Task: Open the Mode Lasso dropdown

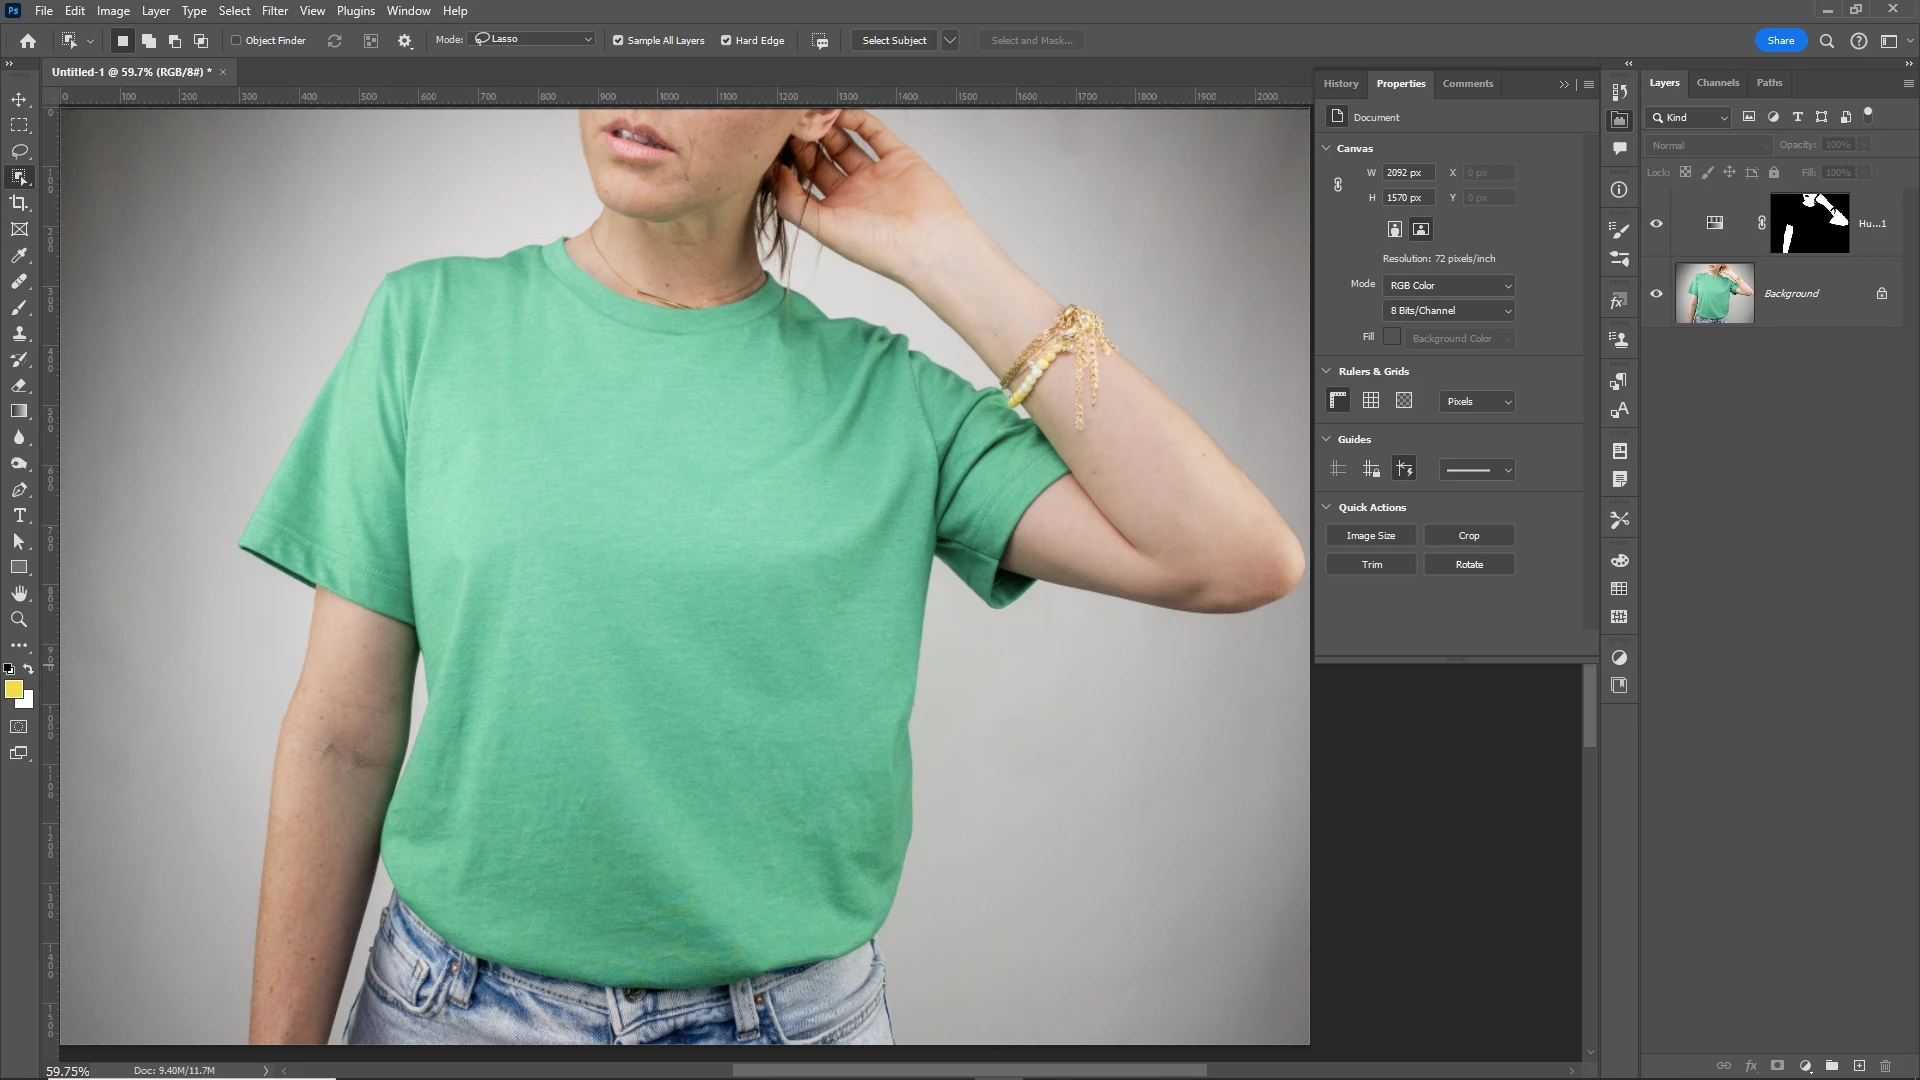Action: point(534,39)
